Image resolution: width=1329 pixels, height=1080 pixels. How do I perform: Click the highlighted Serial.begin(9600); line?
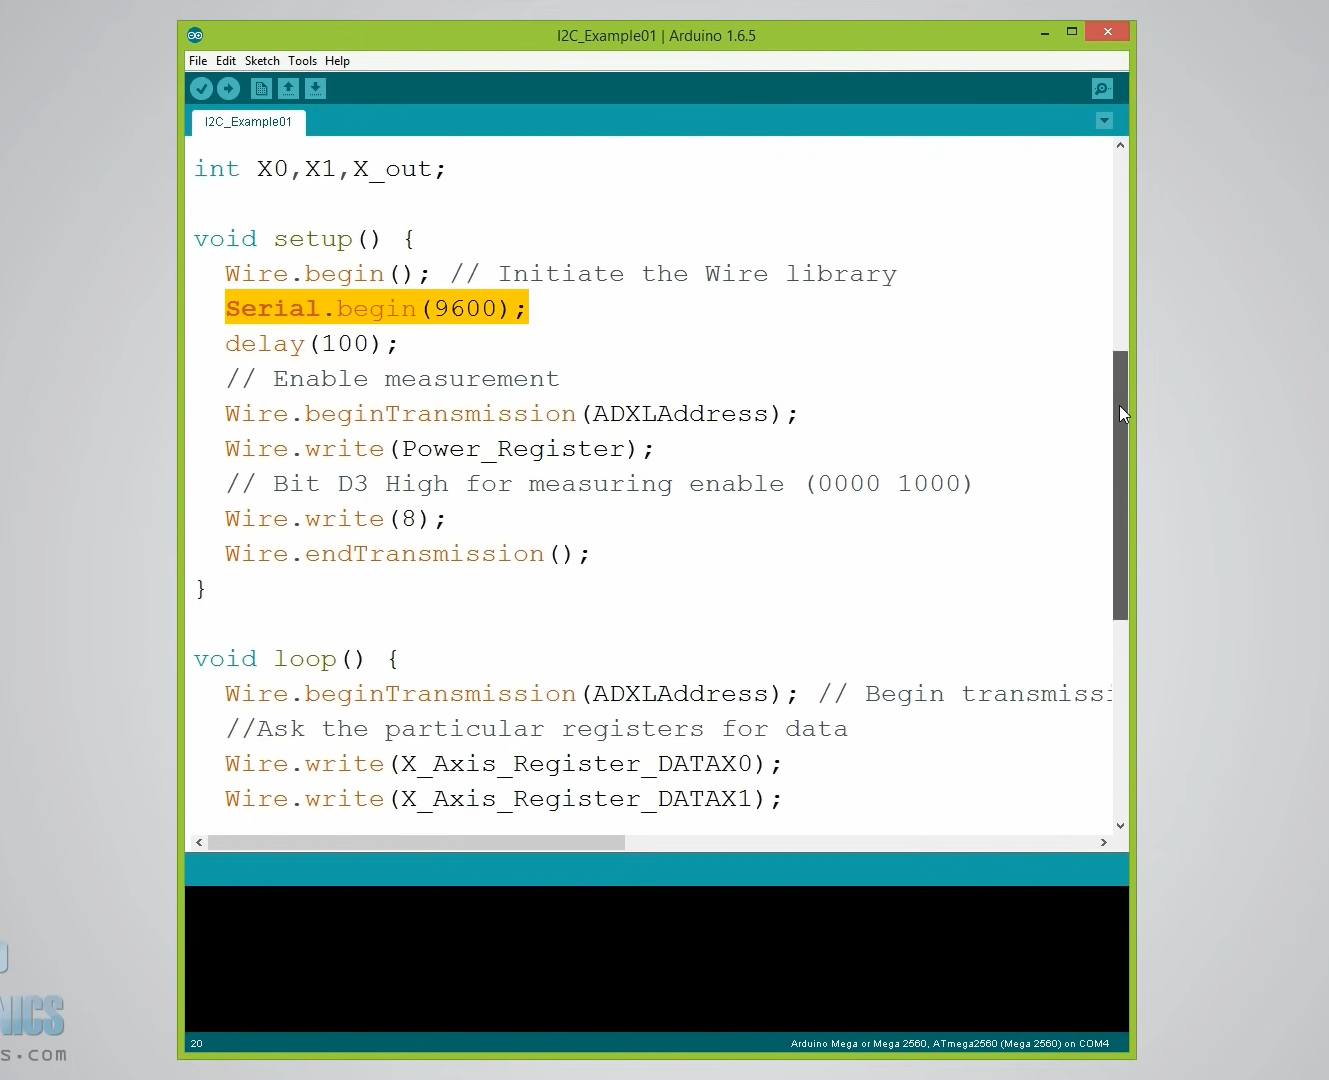pyautogui.click(x=376, y=309)
